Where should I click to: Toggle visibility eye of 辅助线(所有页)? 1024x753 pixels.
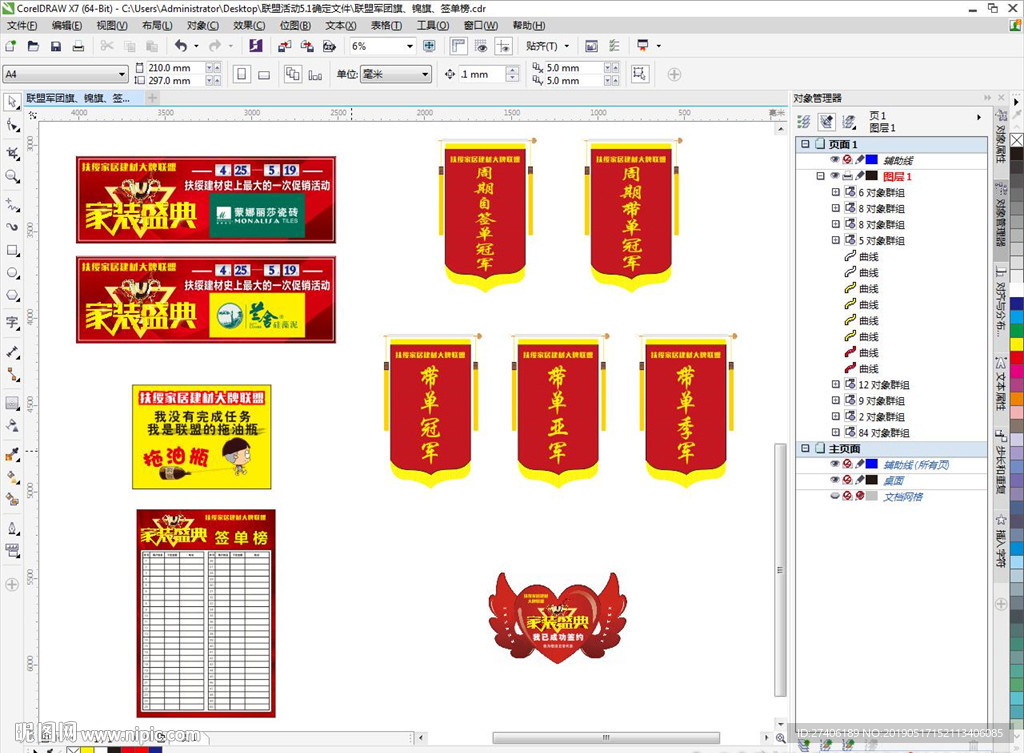(x=834, y=464)
